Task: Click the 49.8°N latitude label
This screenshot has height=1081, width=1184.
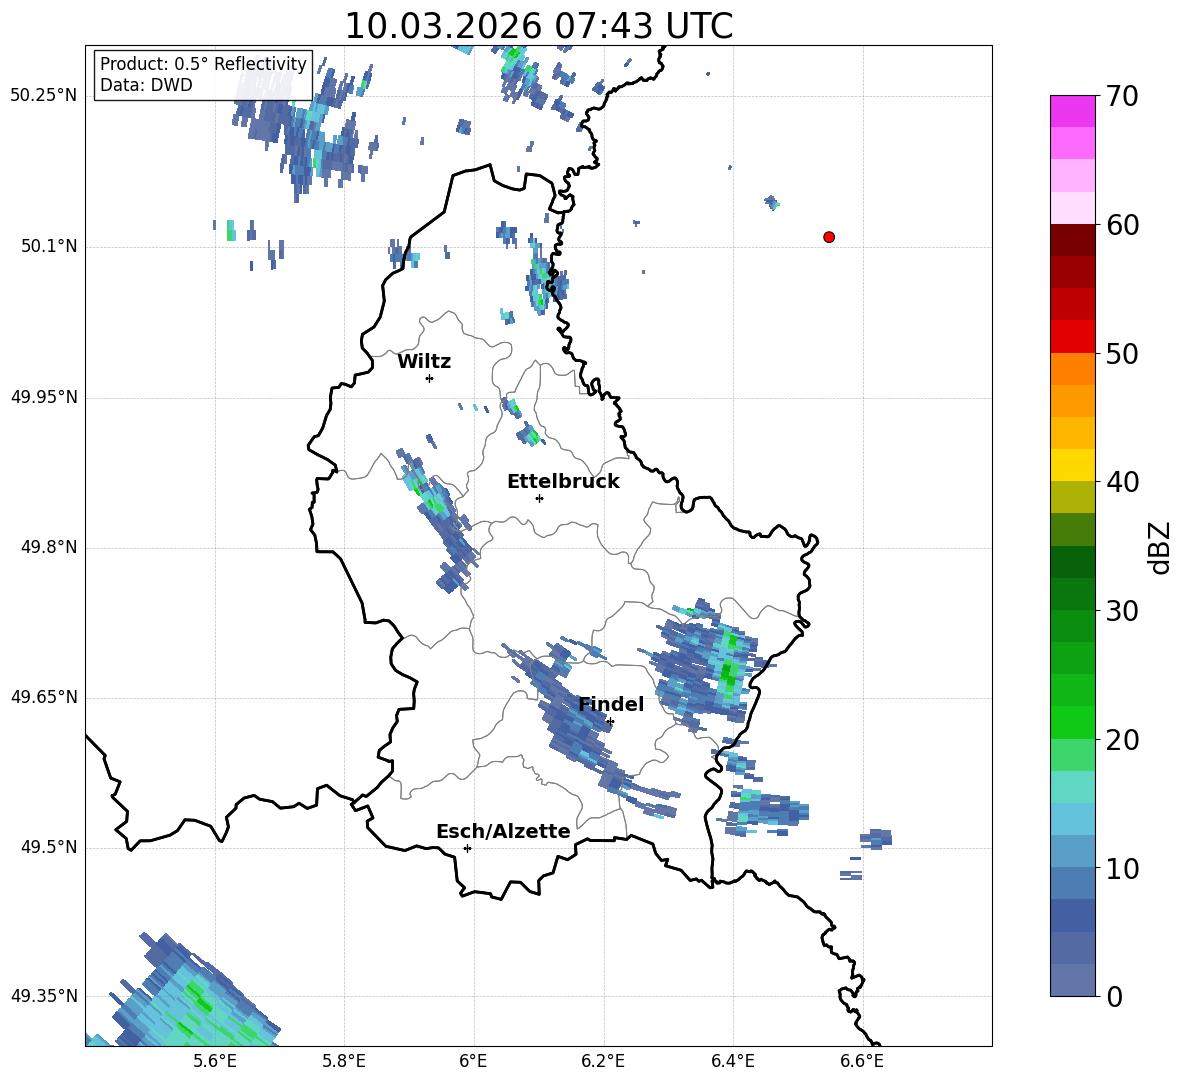Action: (49, 547)
